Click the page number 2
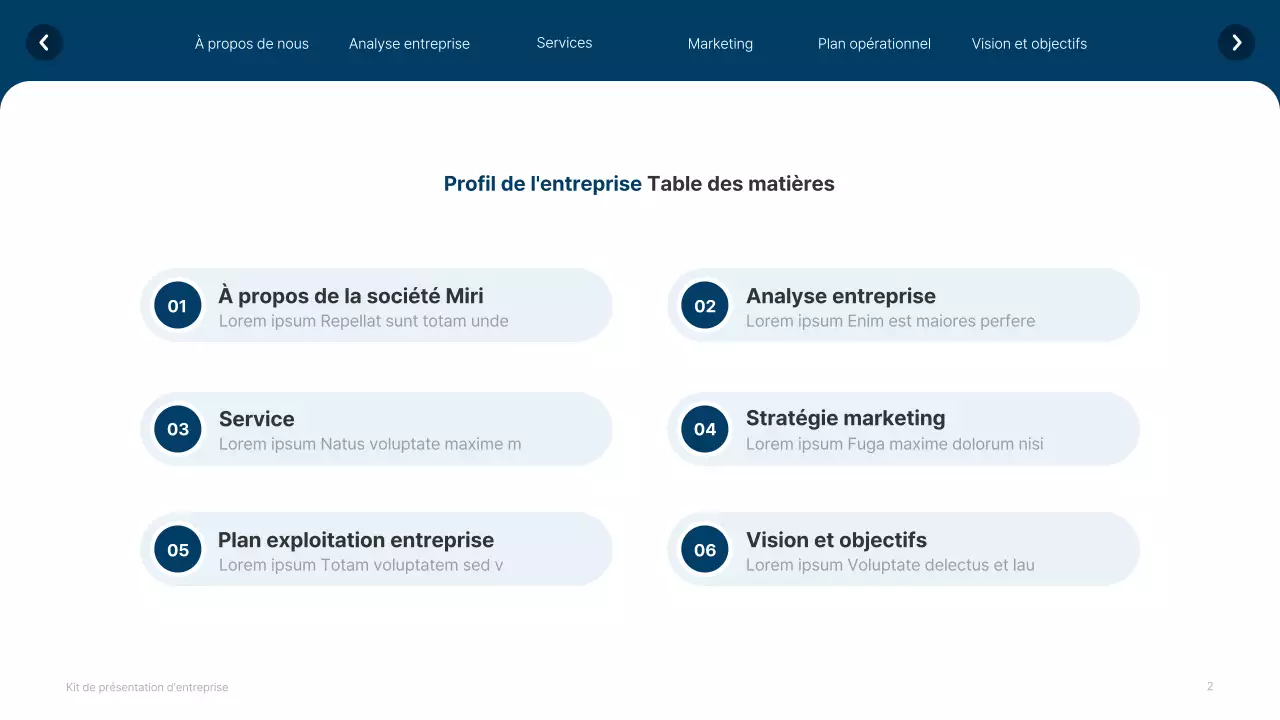The height and width of the screenshot is (720, 1280). [x=1210, y=686]
